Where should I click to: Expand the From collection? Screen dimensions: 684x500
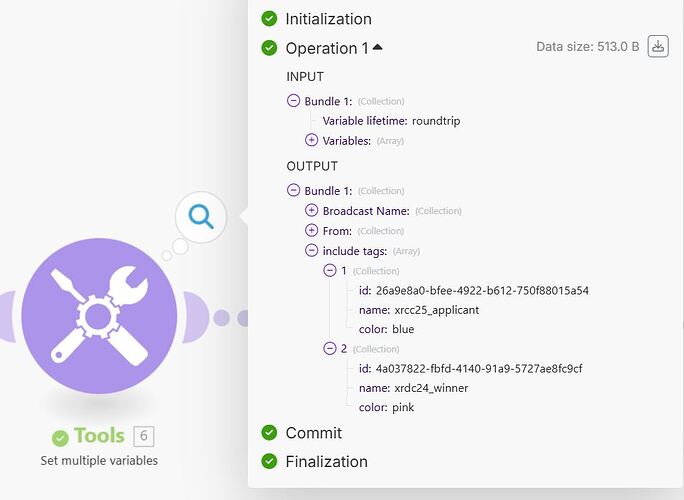tap(311, 230)
